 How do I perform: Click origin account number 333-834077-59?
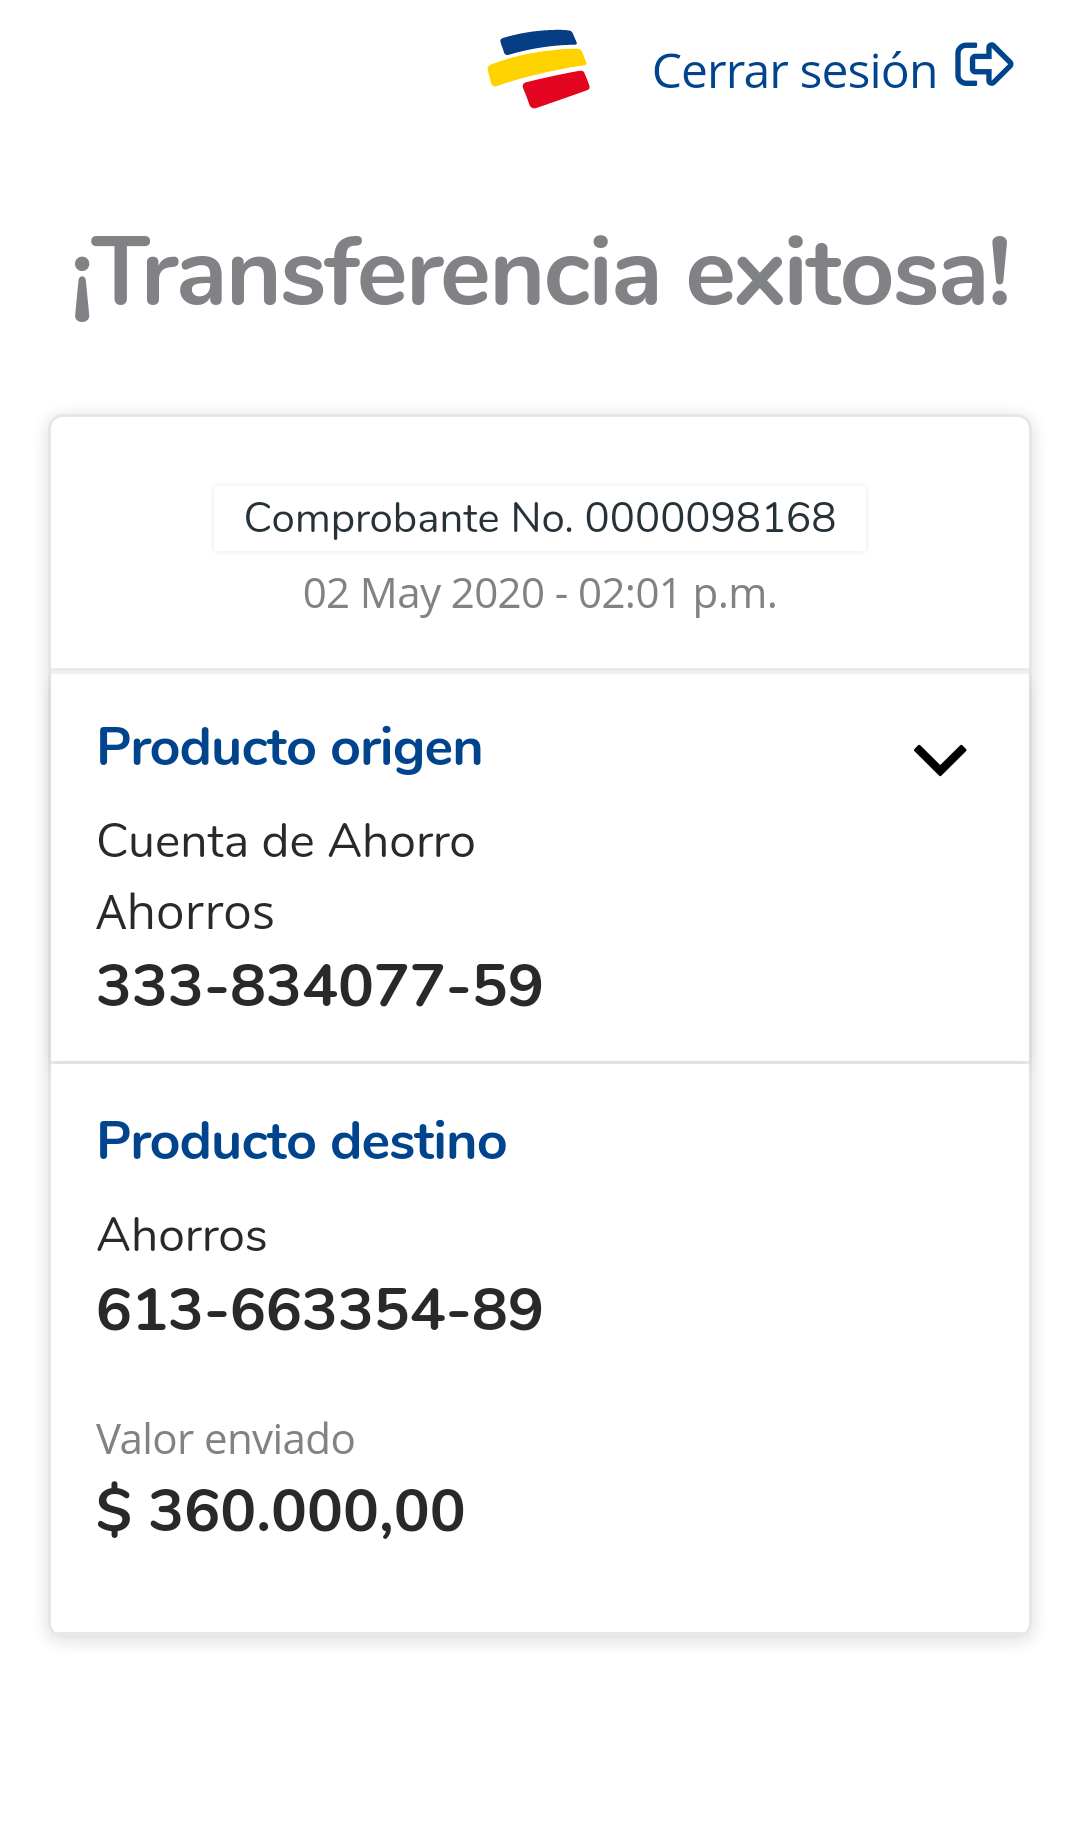click(320, 986)
